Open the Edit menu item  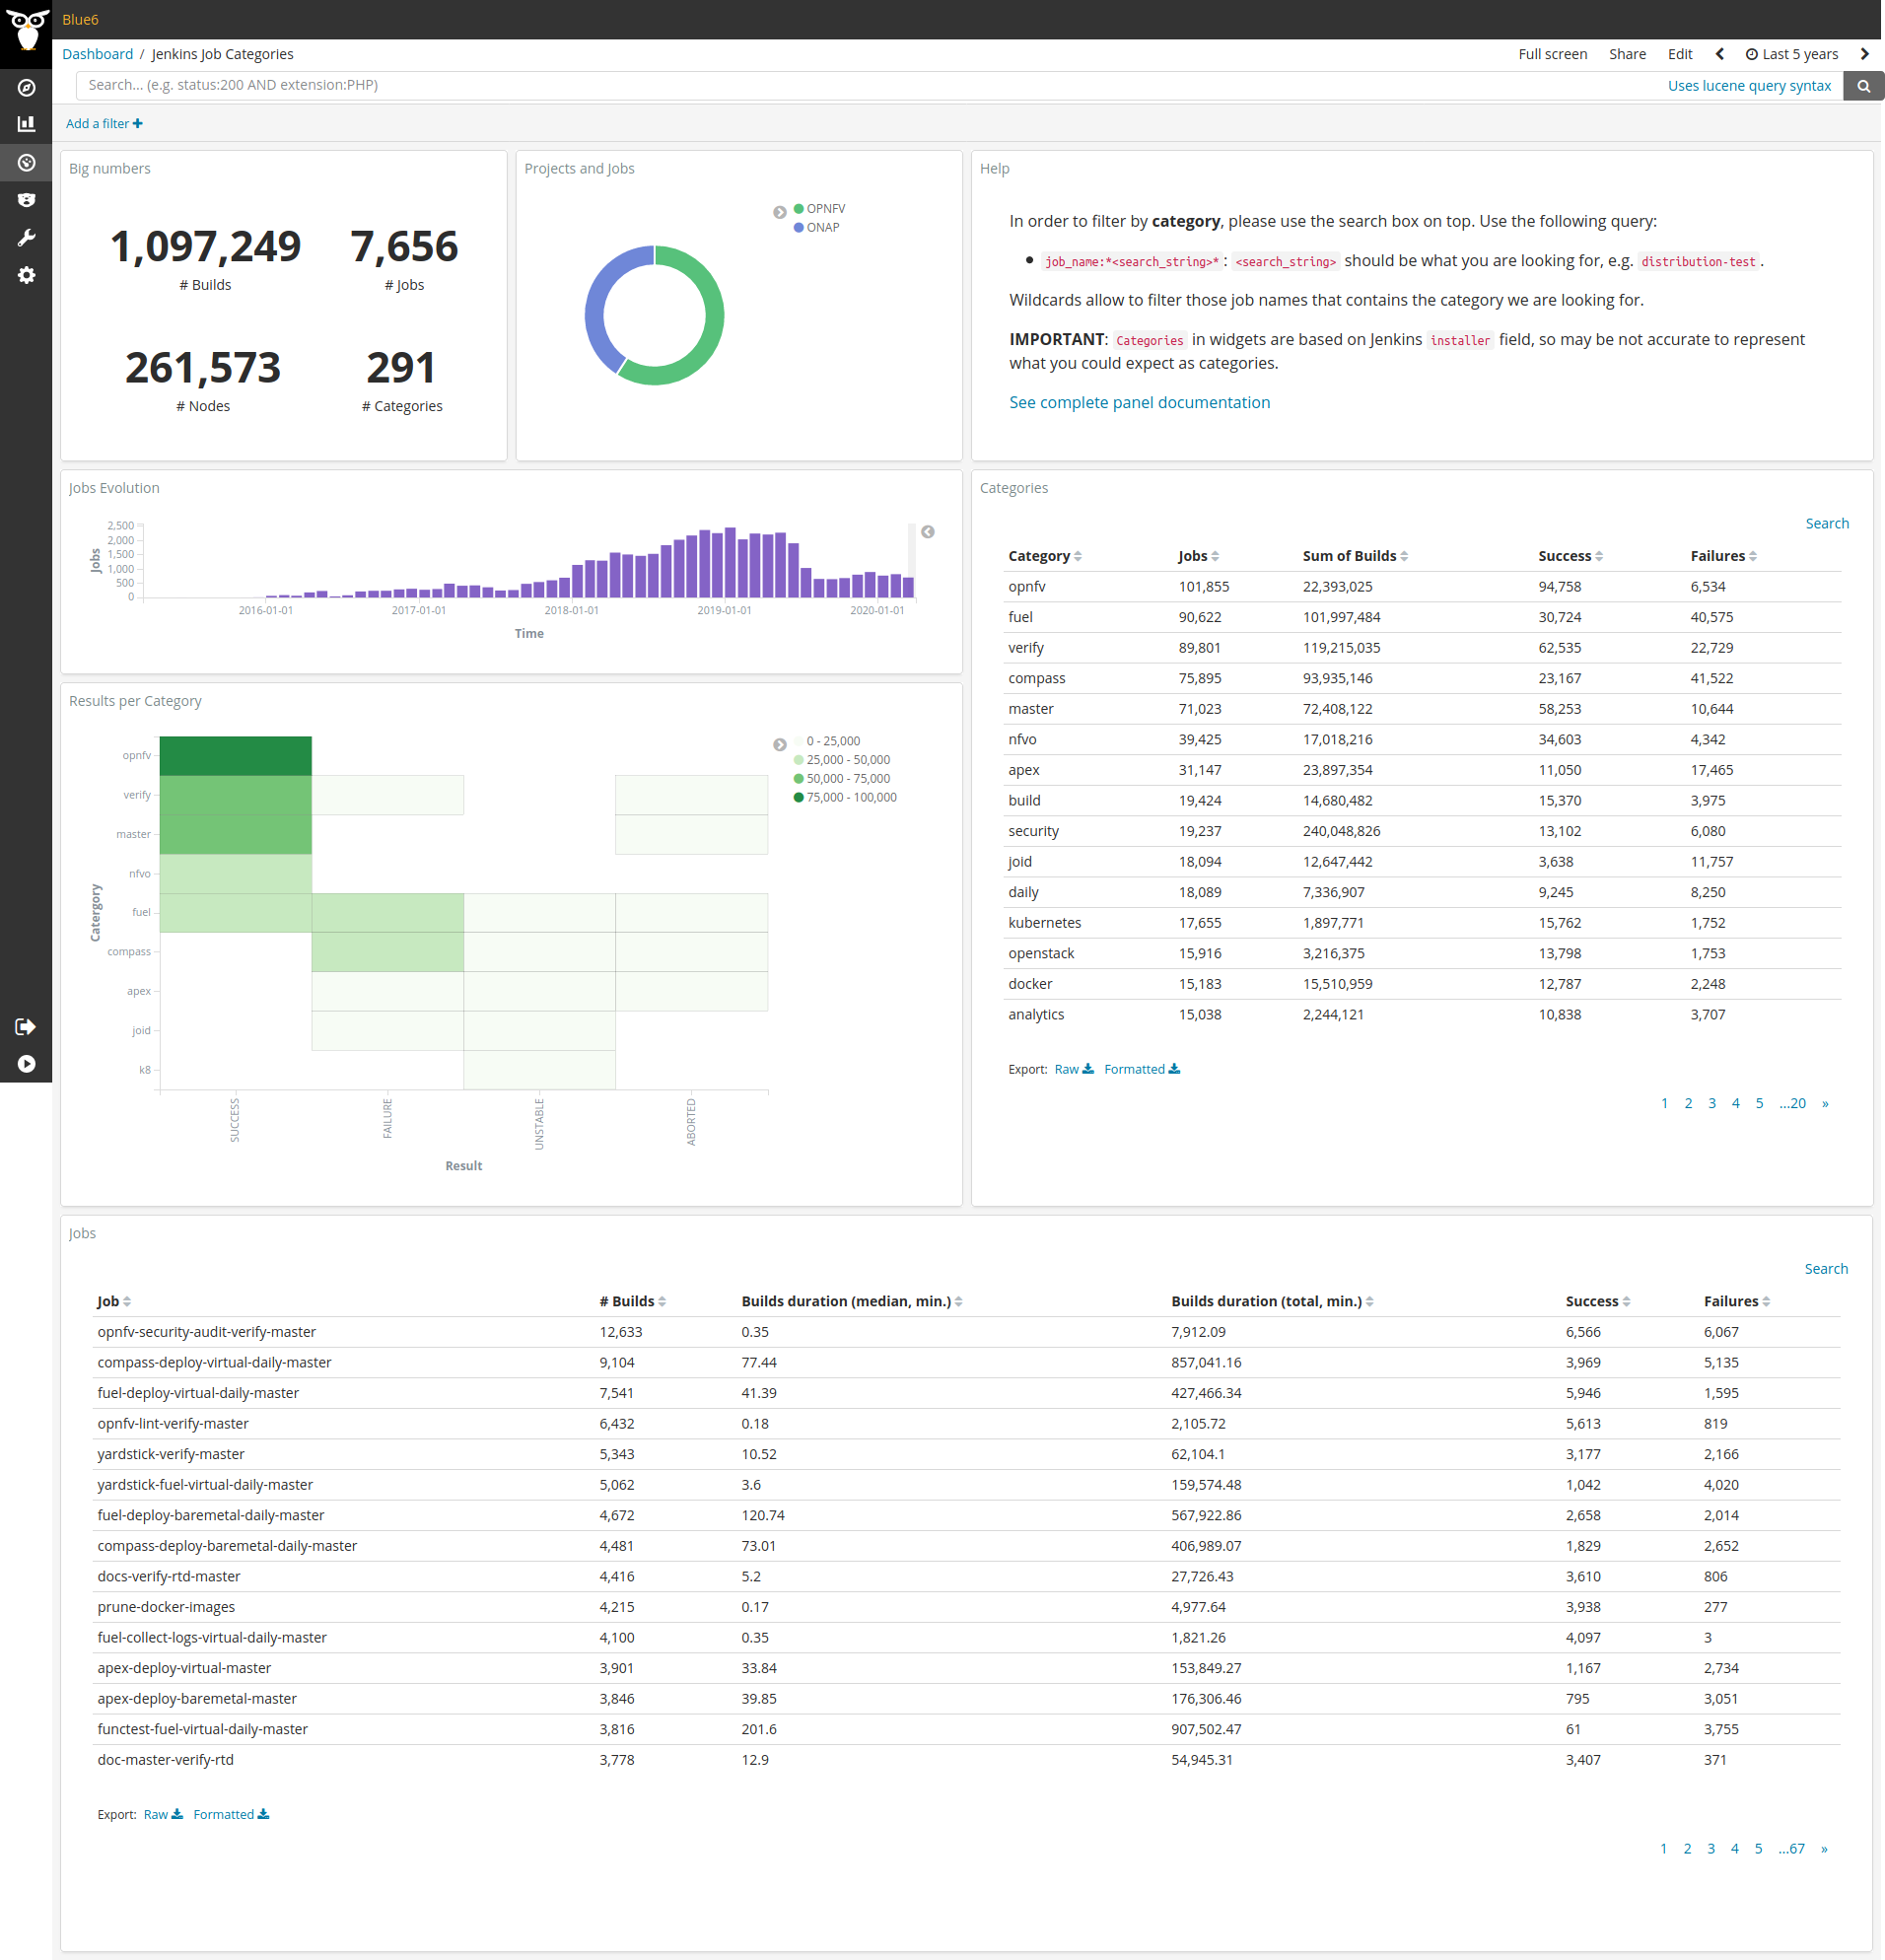1680,54
